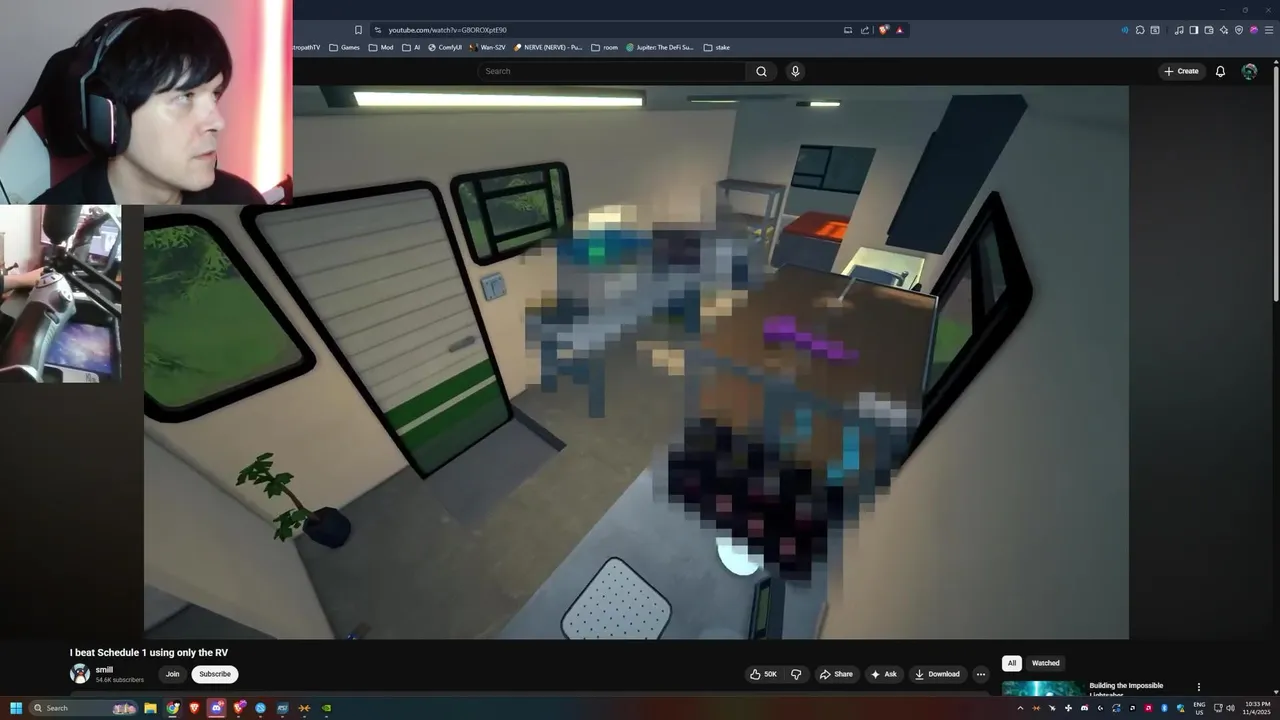Image resolution: width=1280 pixels, height=720 pixels.
Task: Click the ENG US language indicator
Action: 1199,708
